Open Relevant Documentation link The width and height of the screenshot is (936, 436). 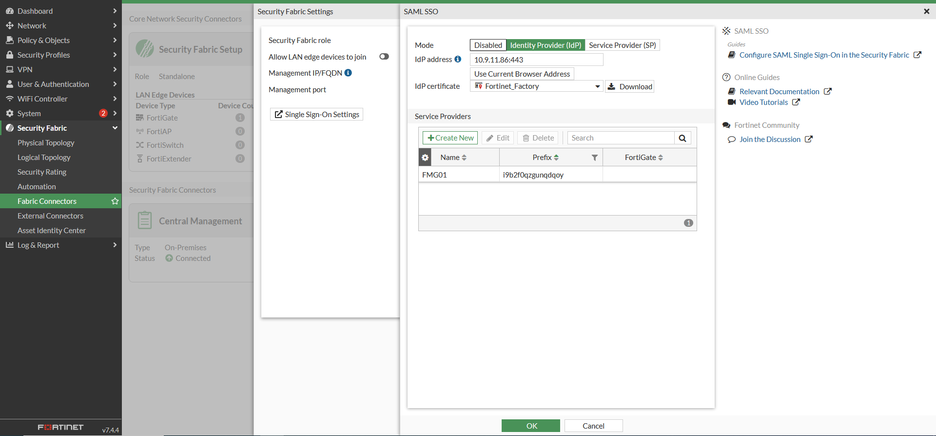[779, 91]
